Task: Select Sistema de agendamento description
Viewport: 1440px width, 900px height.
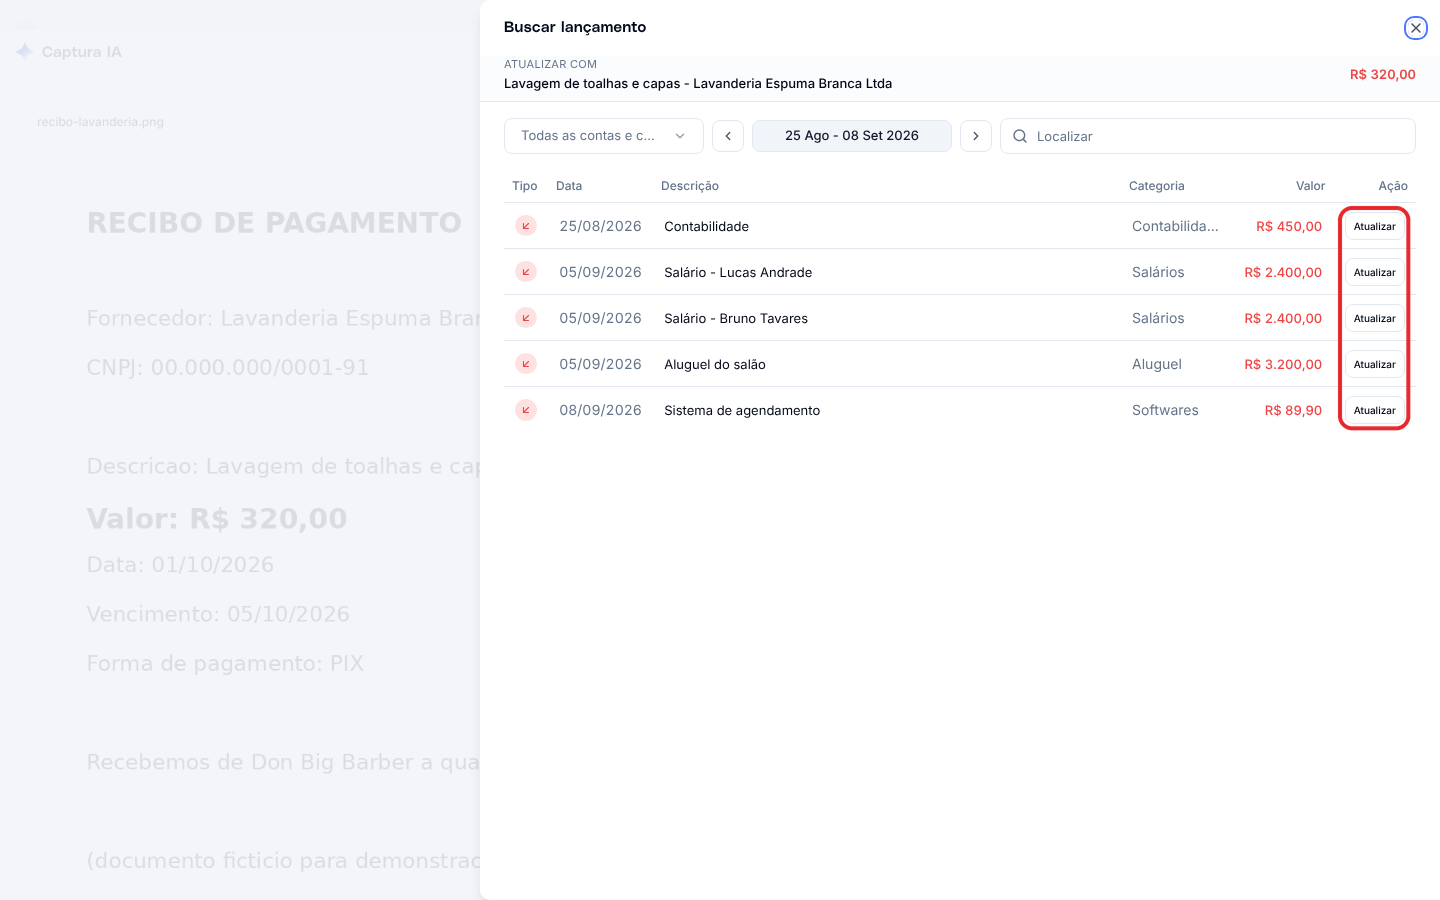Action: click(x=742, y=410)
